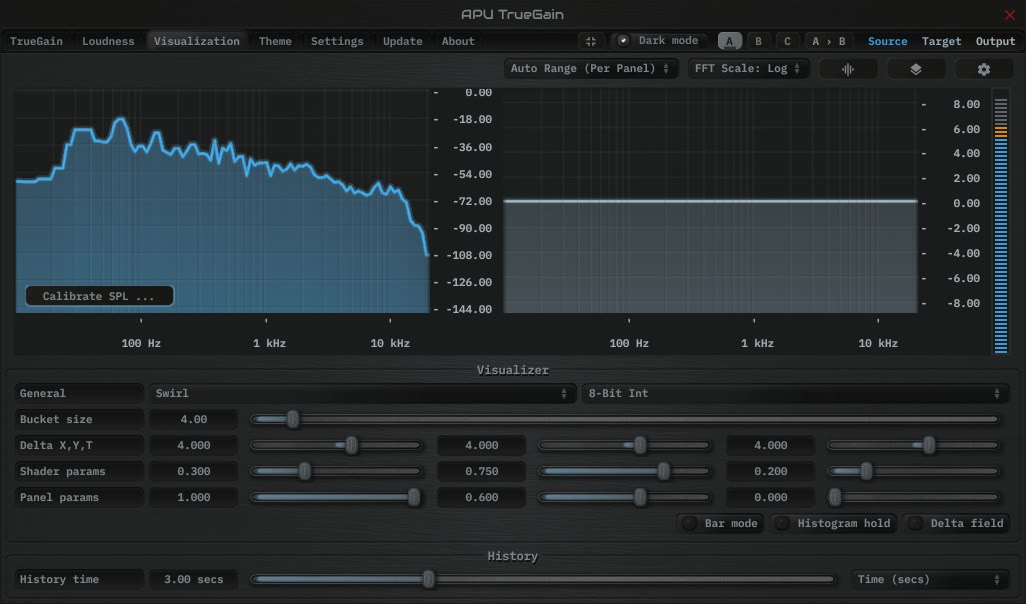Open Auto Range (Per Panel) dropdown
The height and width of the screenshot is (604, 1026).
[590, 69]
